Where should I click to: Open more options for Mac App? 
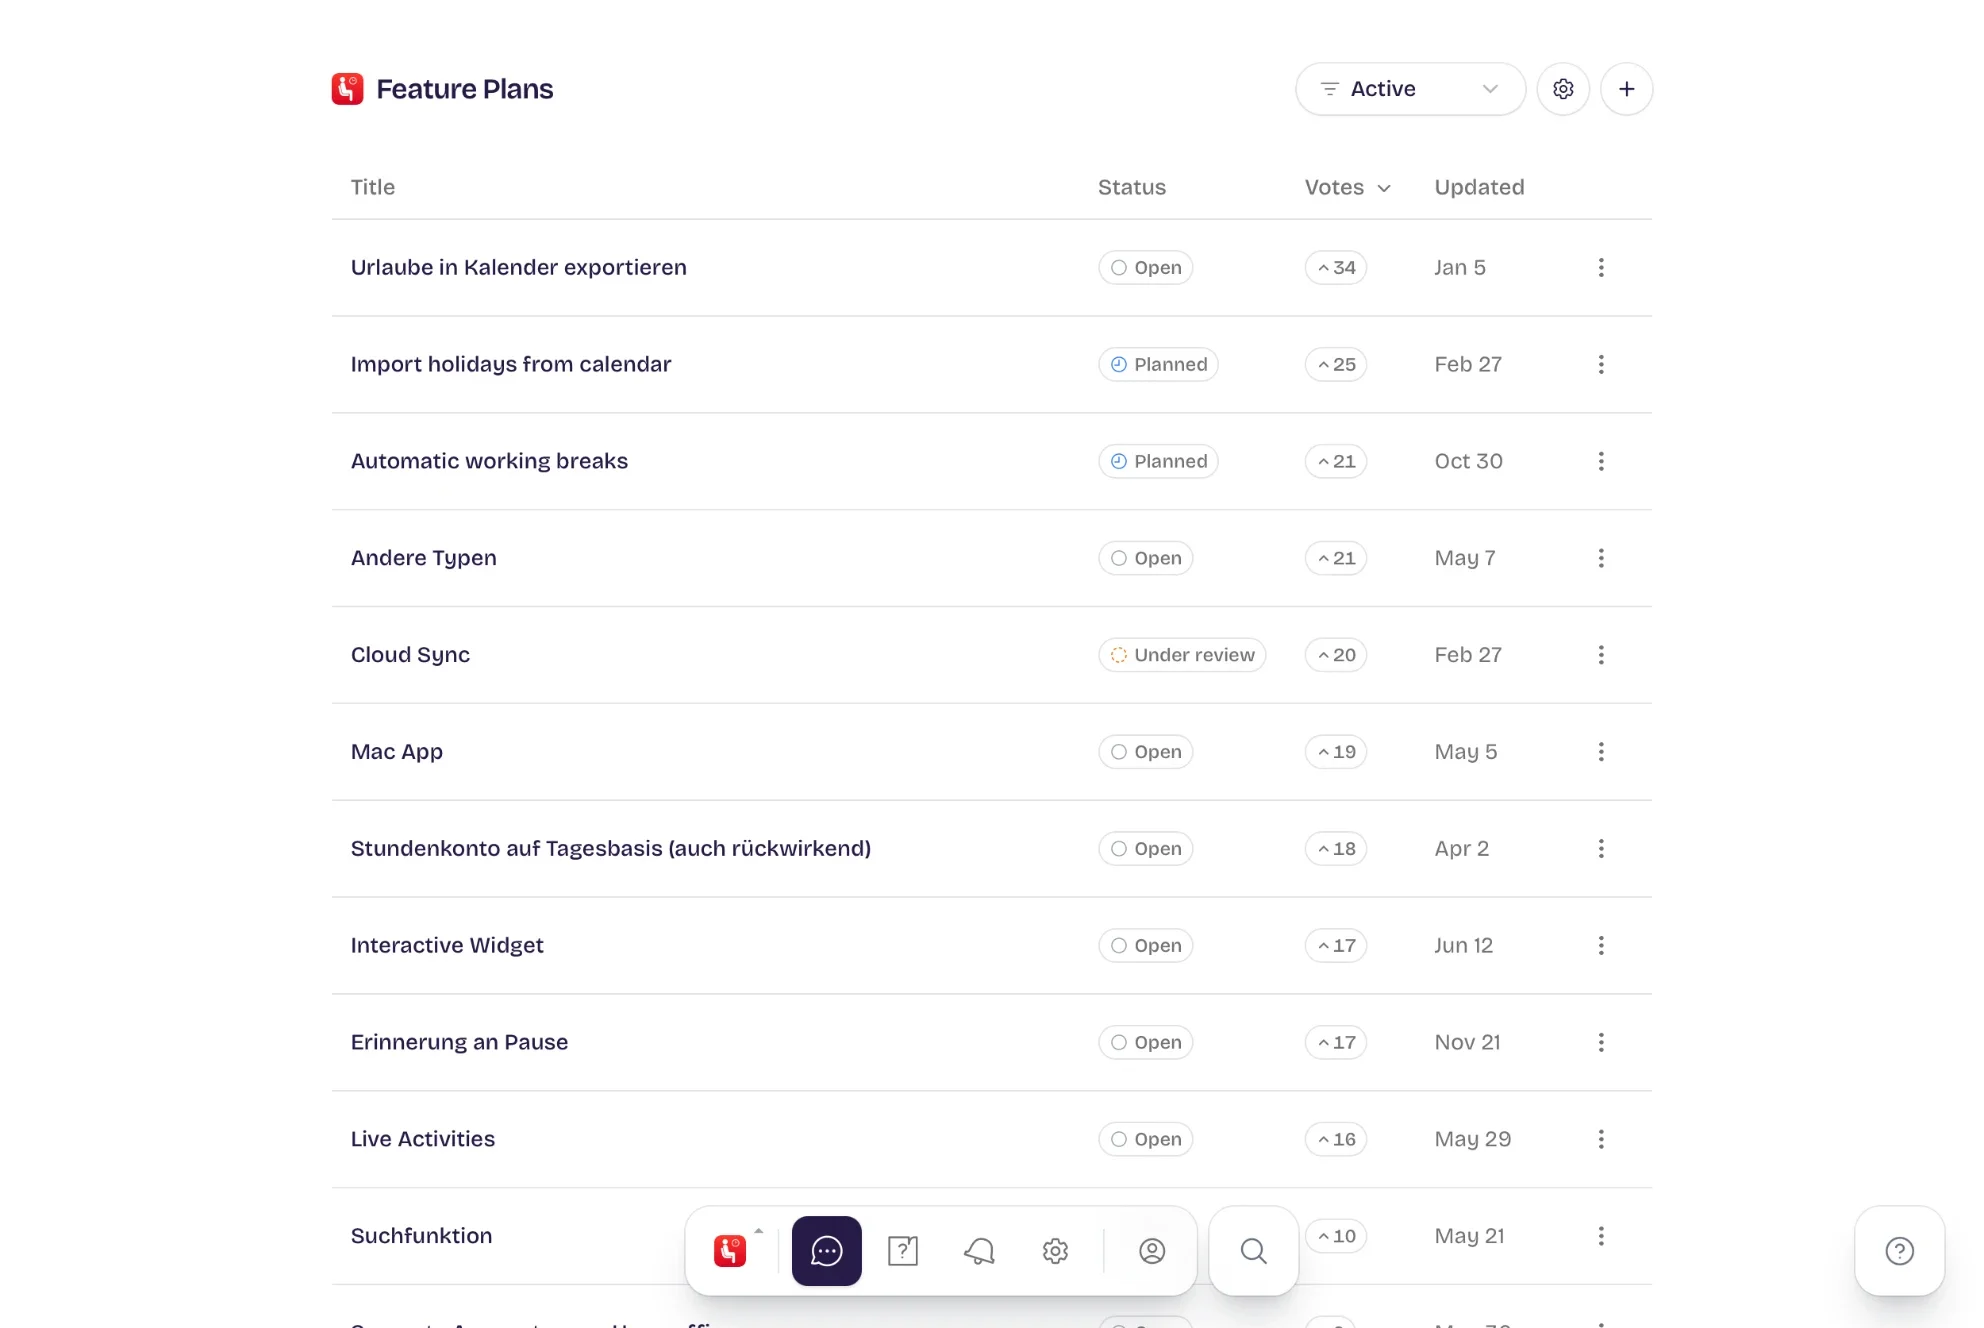point(1601,752)
